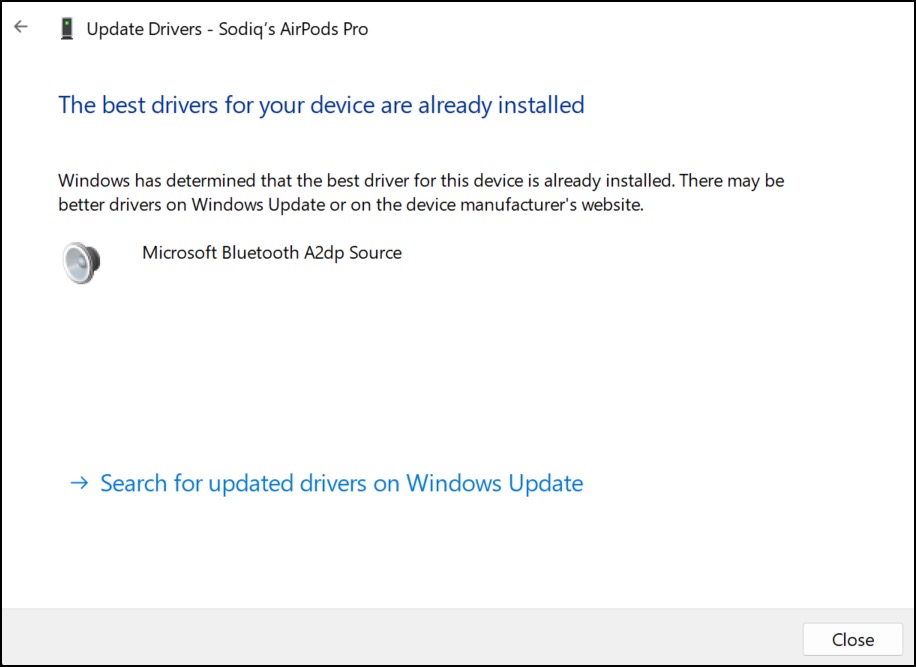Click the "Update Drivers" title text
Viewport: 916px width, 667px height.
click(144, 29)
